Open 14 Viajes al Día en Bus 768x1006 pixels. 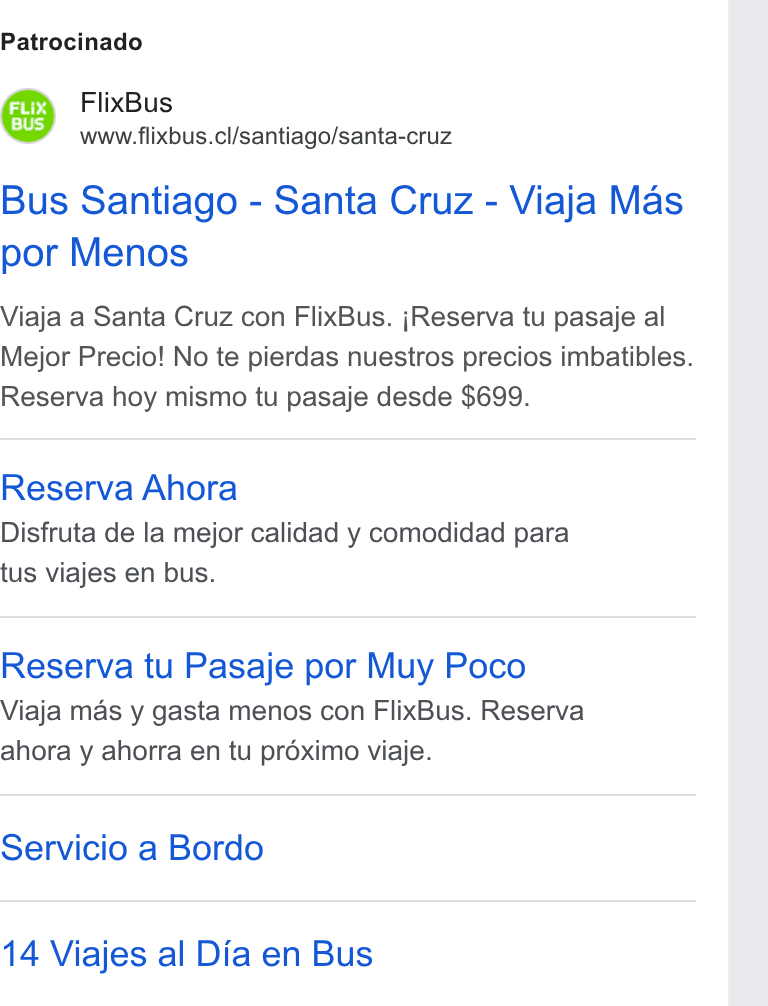pos(187,953)
